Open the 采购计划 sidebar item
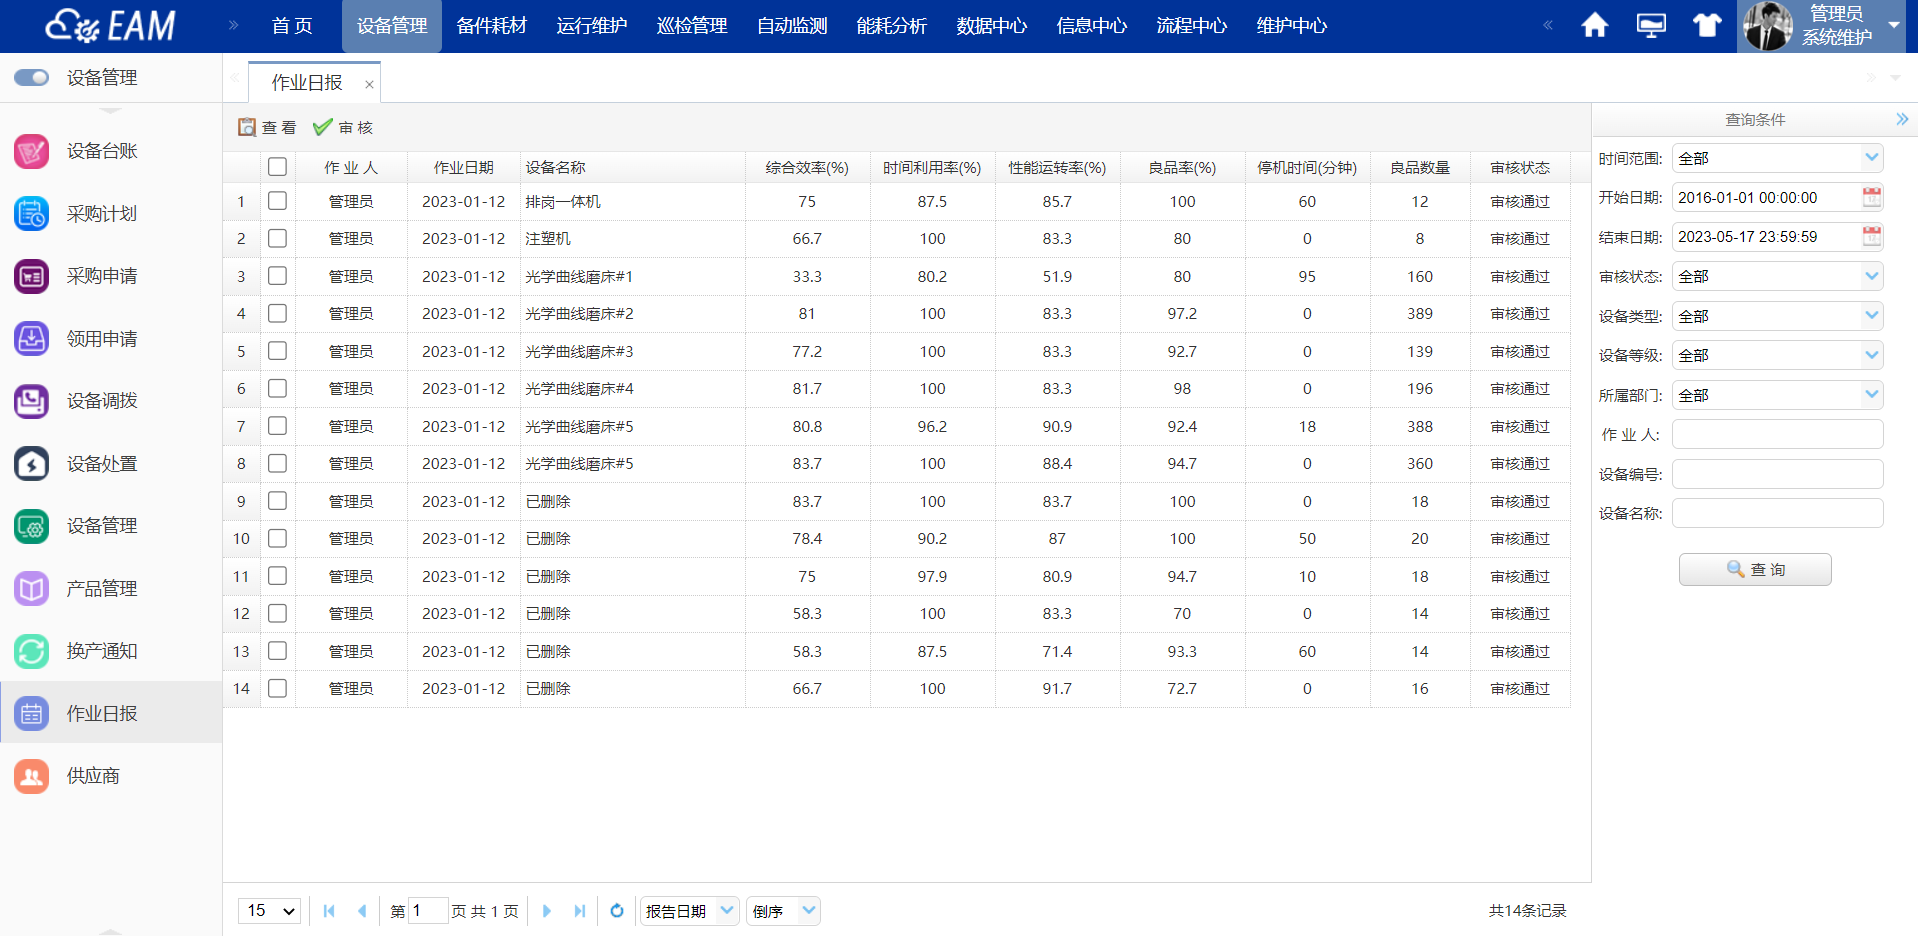The image size is (1918, 936). pos(110,214)
